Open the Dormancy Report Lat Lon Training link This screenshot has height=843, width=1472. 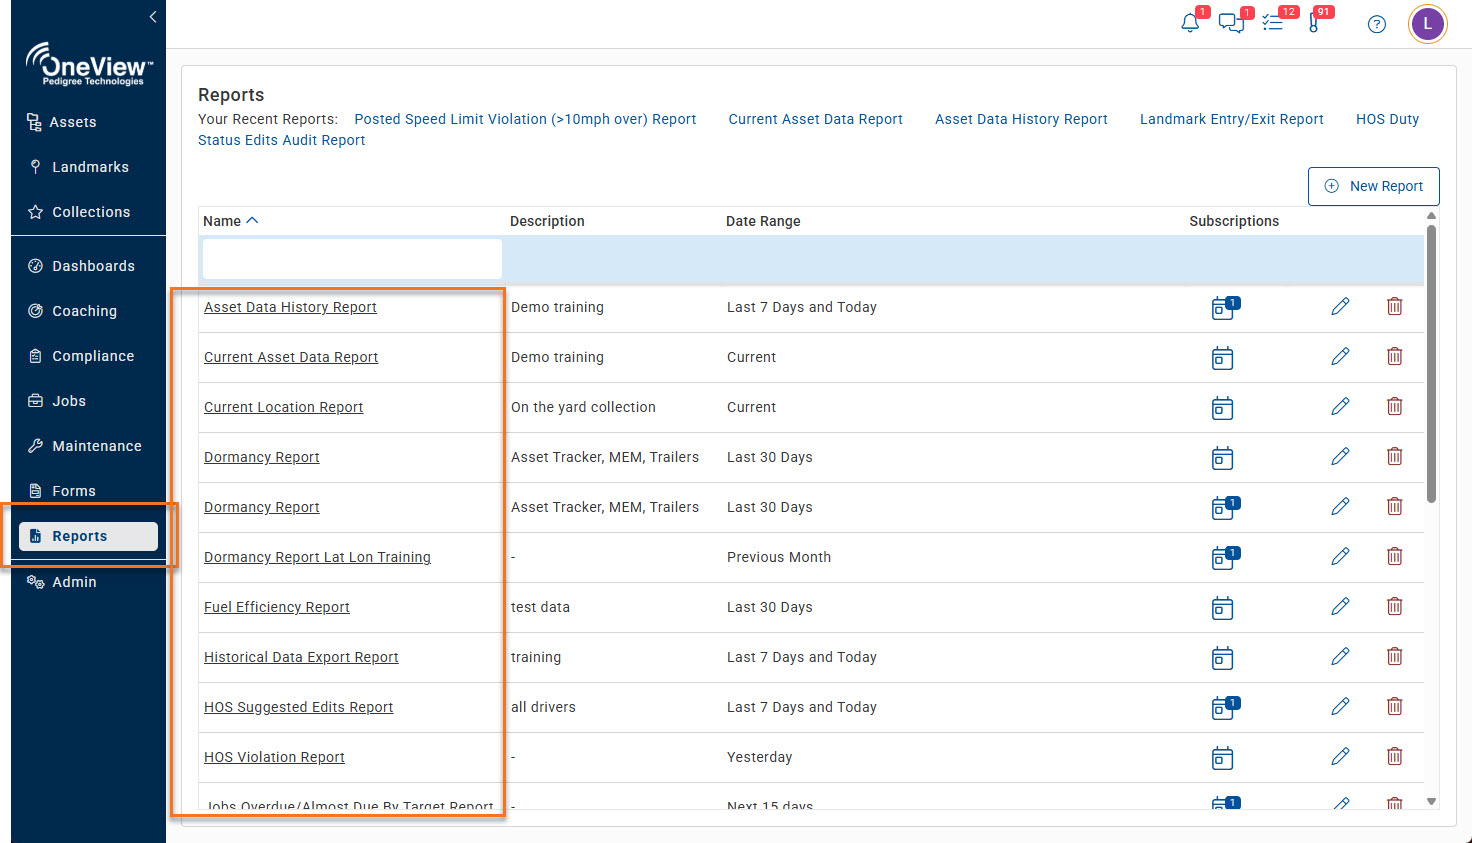(x=317, y=557)
